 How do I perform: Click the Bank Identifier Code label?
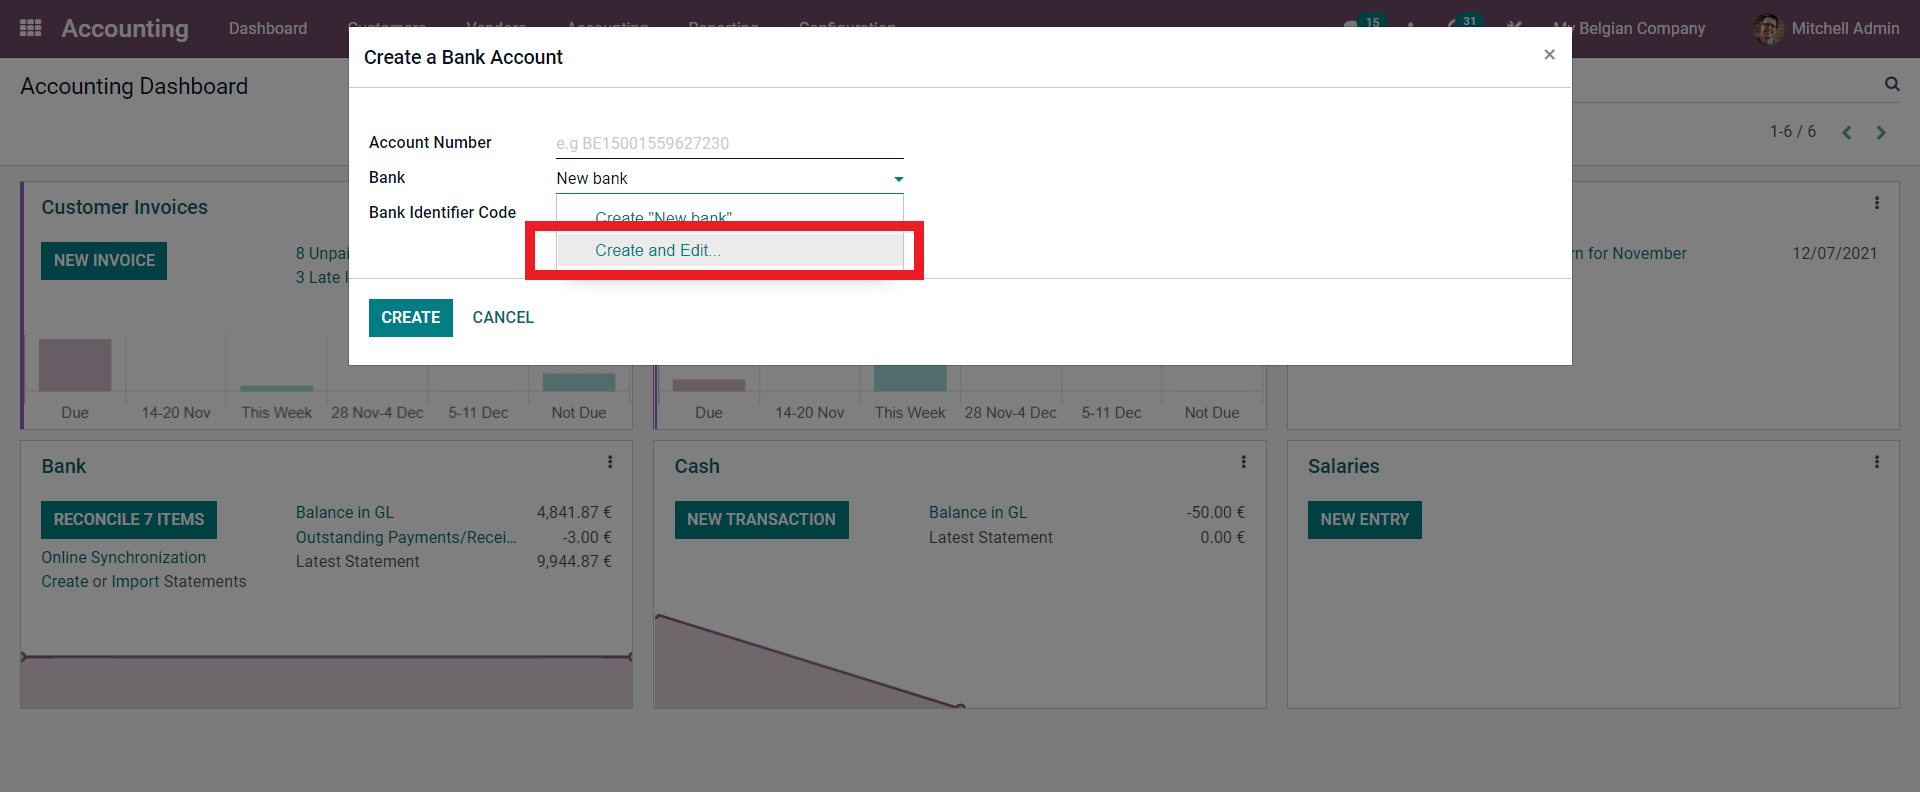point(442,212)
